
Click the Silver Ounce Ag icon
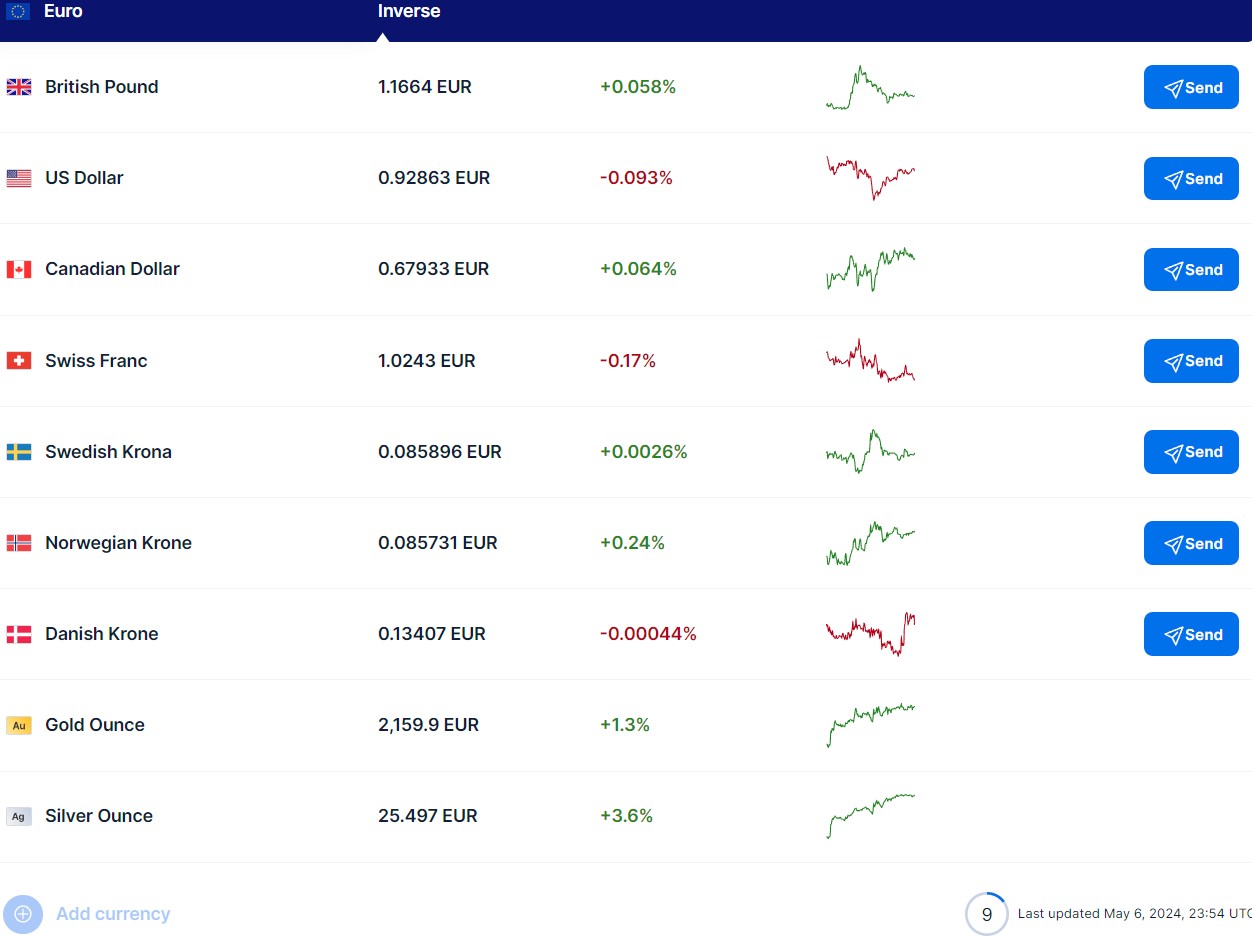click(x=19, y=817)
